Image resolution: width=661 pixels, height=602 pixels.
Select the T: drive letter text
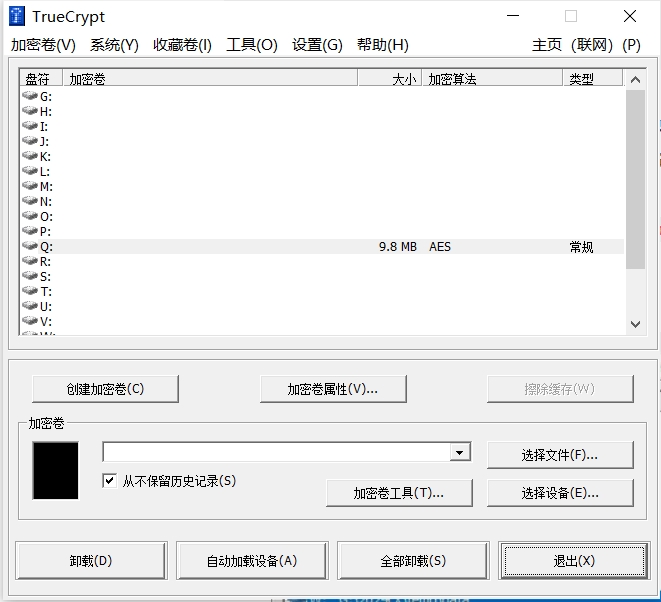[x=46, y=292]
